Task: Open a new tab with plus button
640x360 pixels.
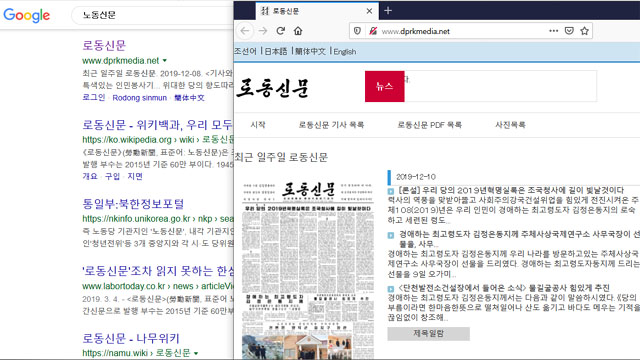Action: point(388,11)
